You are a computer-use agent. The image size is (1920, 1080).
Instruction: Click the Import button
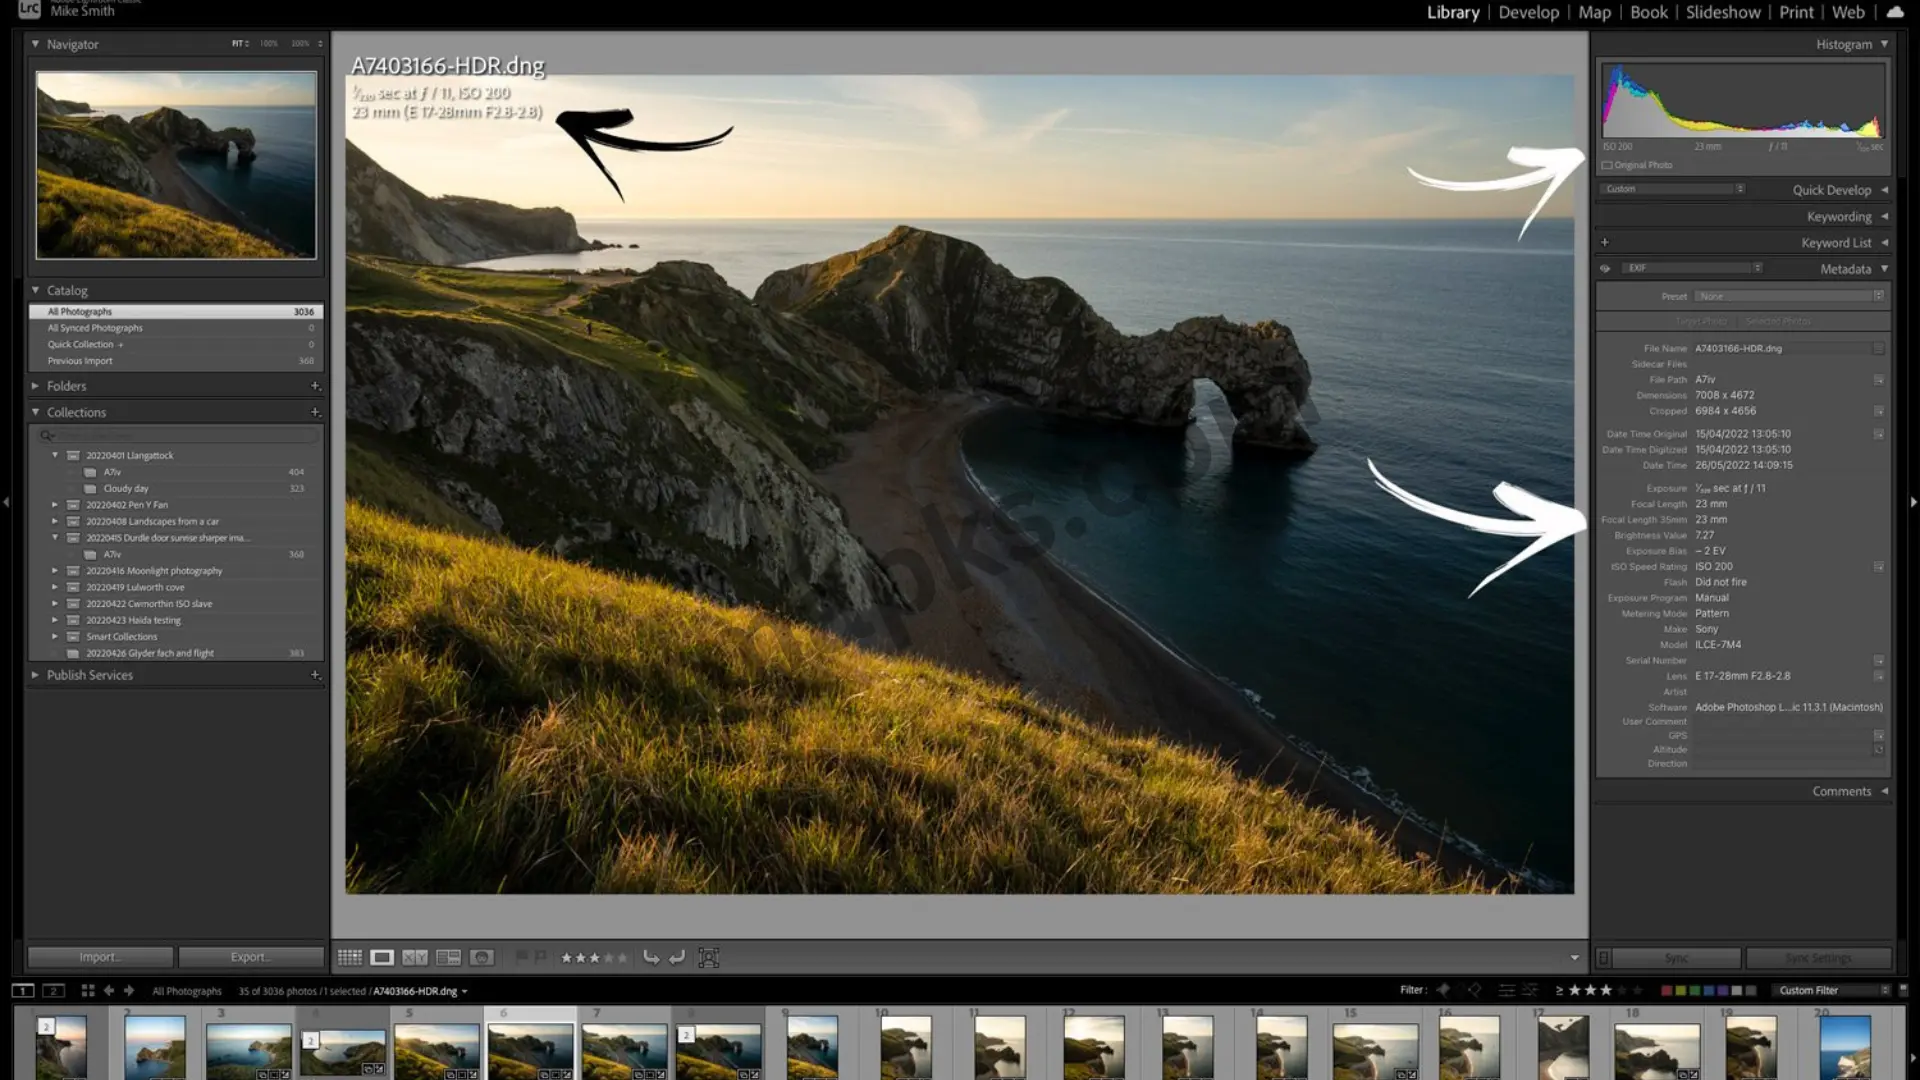(100, 957)
